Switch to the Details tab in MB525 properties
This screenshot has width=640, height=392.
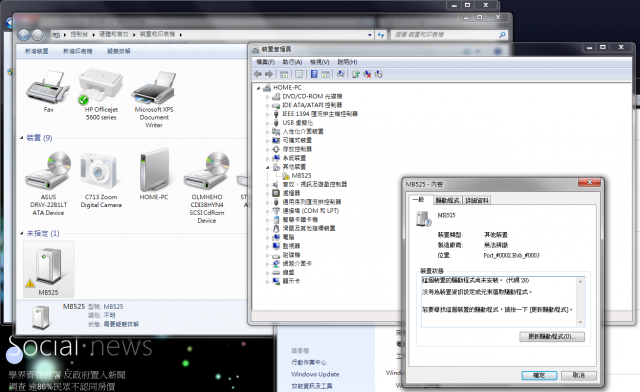pos(477,200)
